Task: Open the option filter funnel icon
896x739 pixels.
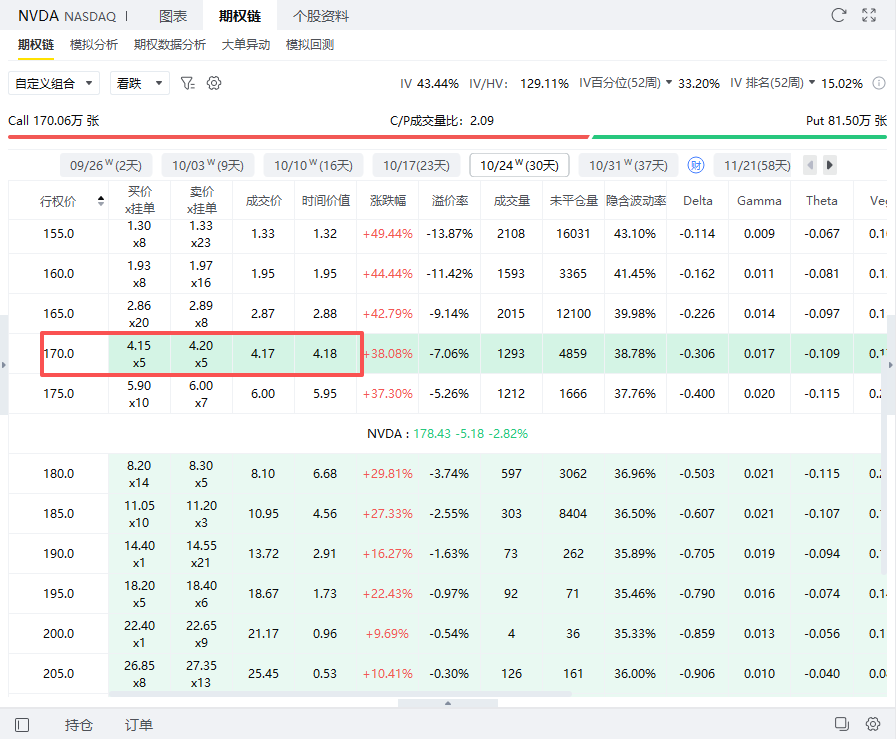Action: click(187, 83)
